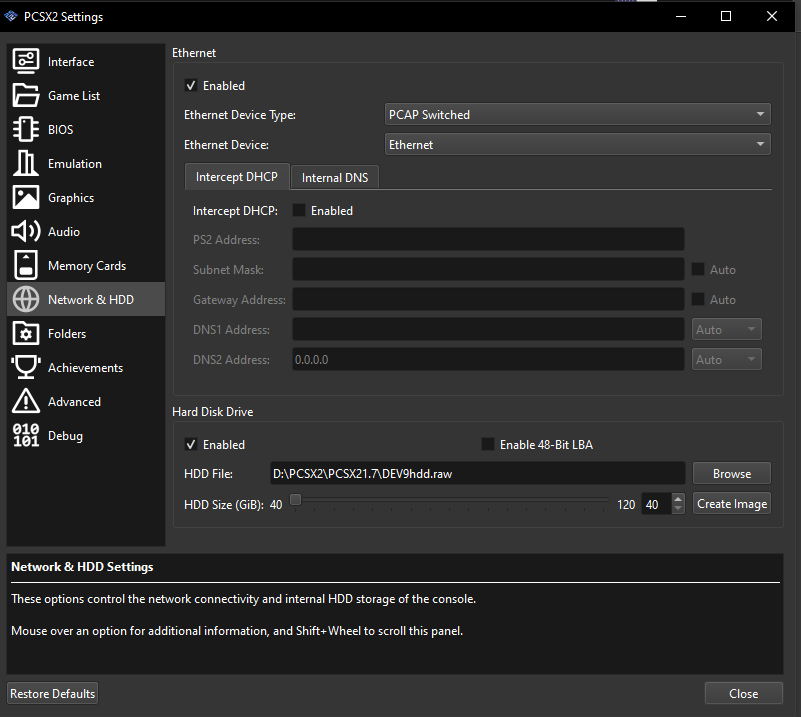The height and width of the screenshot is (717, 801).
Task: Open the Ethernet Device Type dropdown
Action: click(577, 114)
